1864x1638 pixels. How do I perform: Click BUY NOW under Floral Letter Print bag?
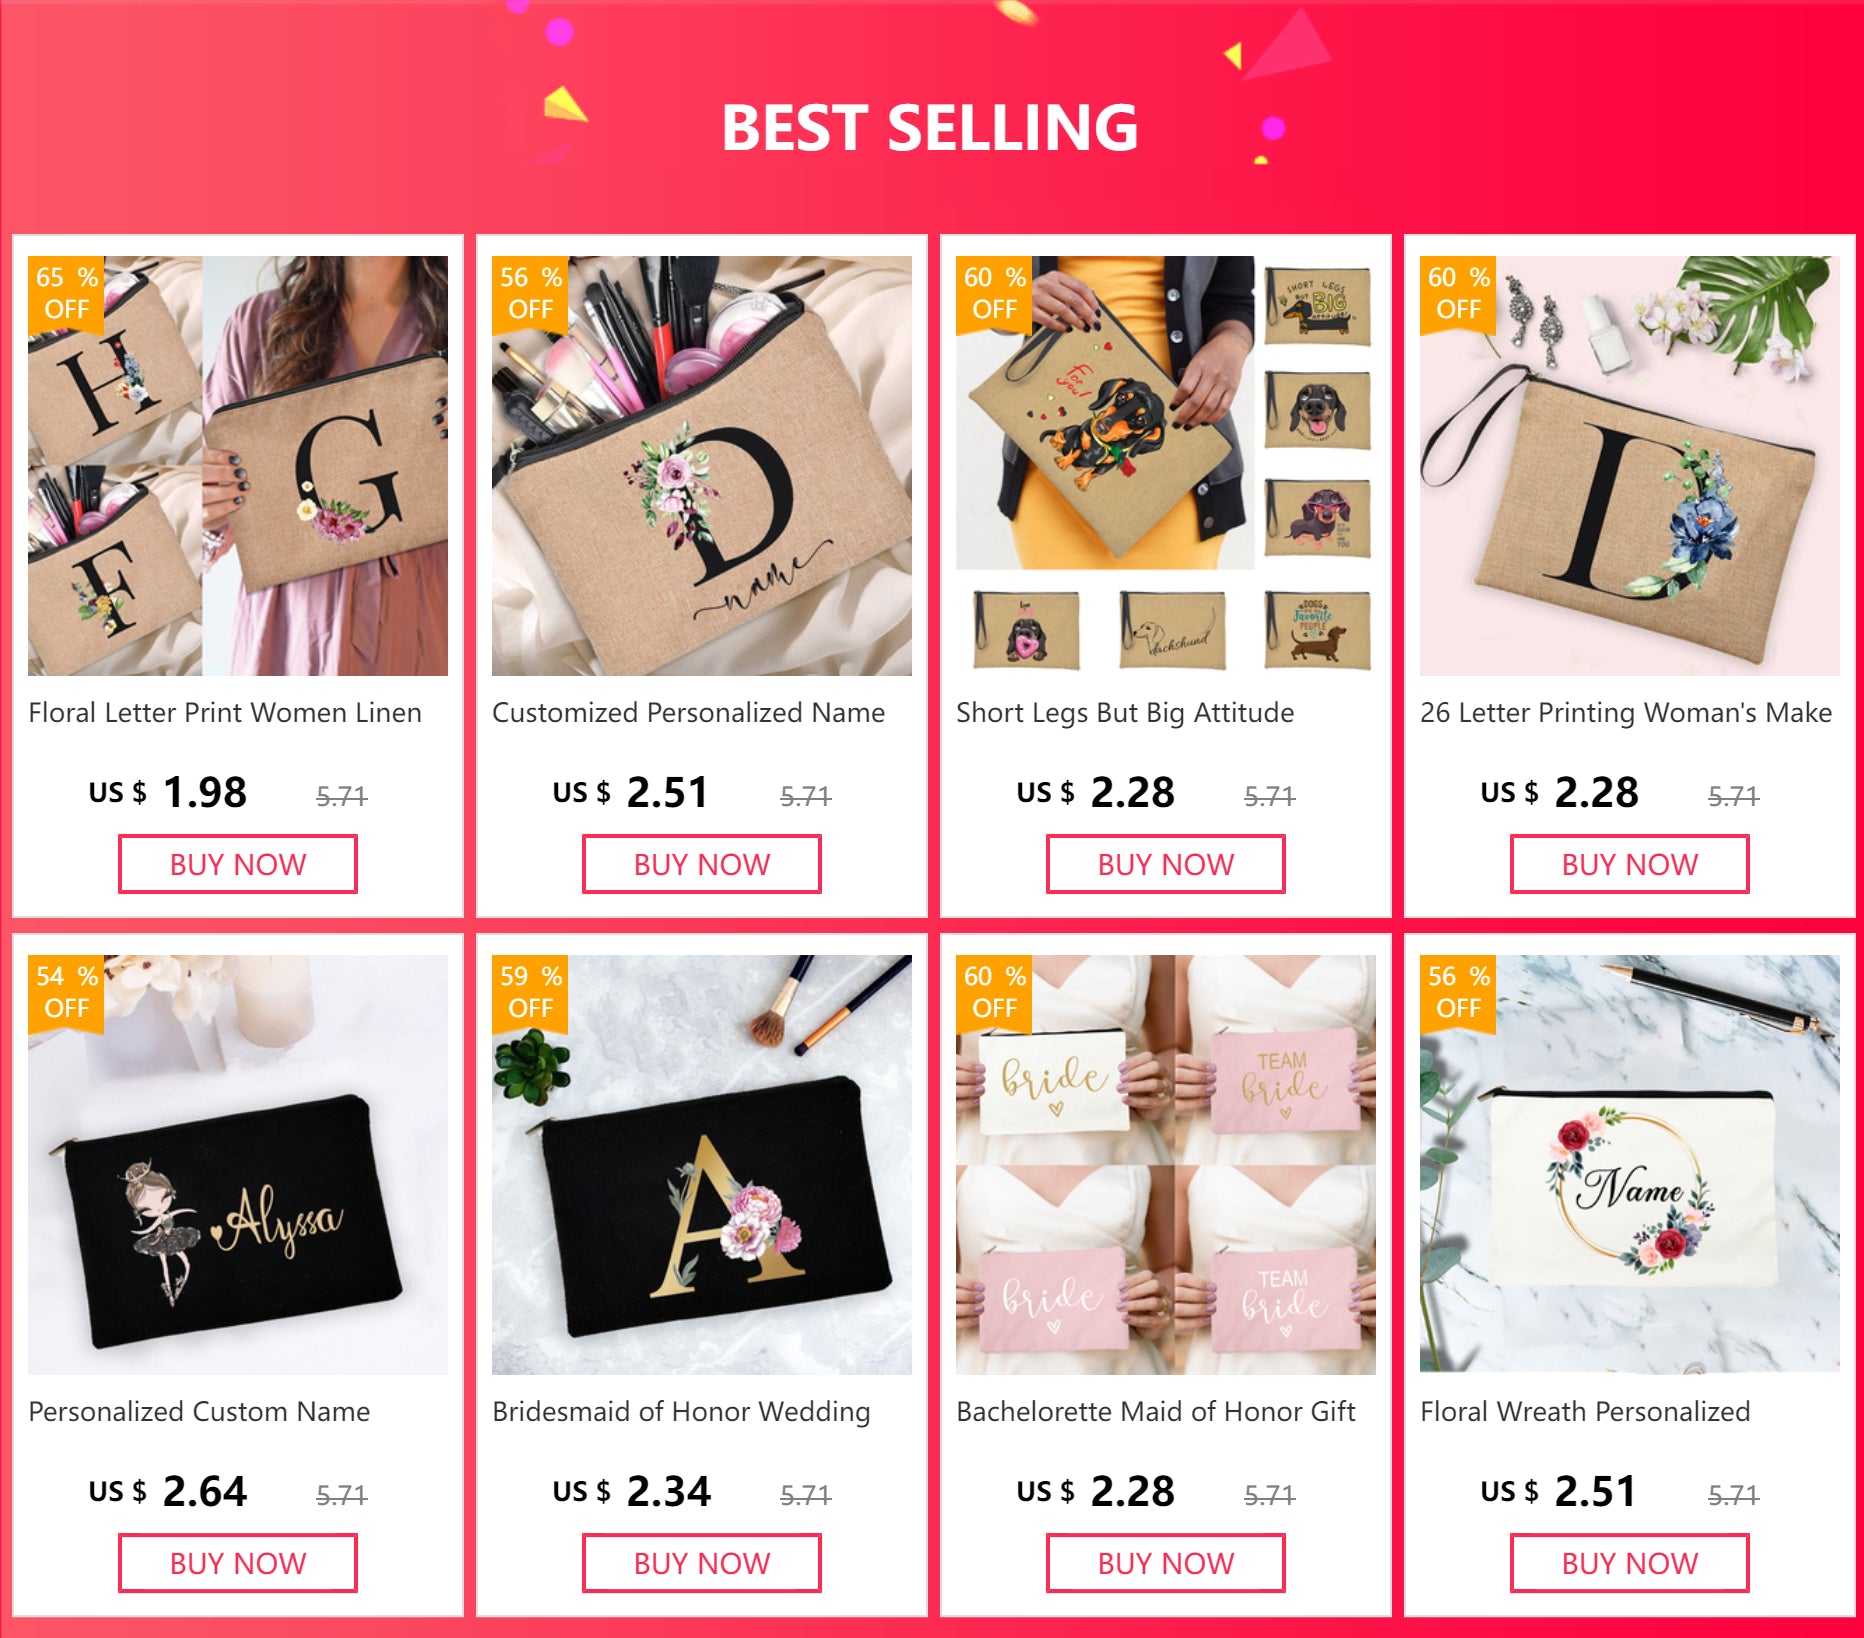tap(238, 864)
